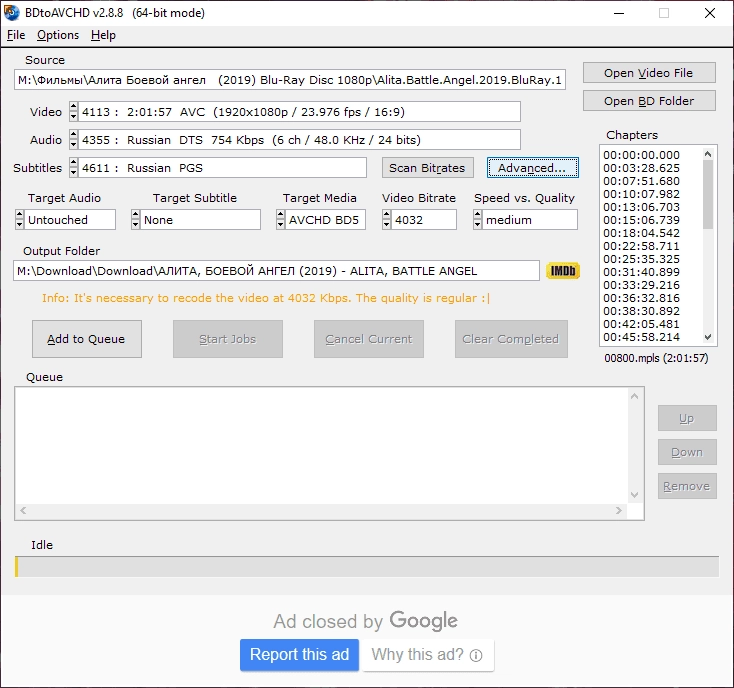This screenshot has height=688, width=734.
Task: Click the Target Audio Untouched field
Action: point(70,220)
